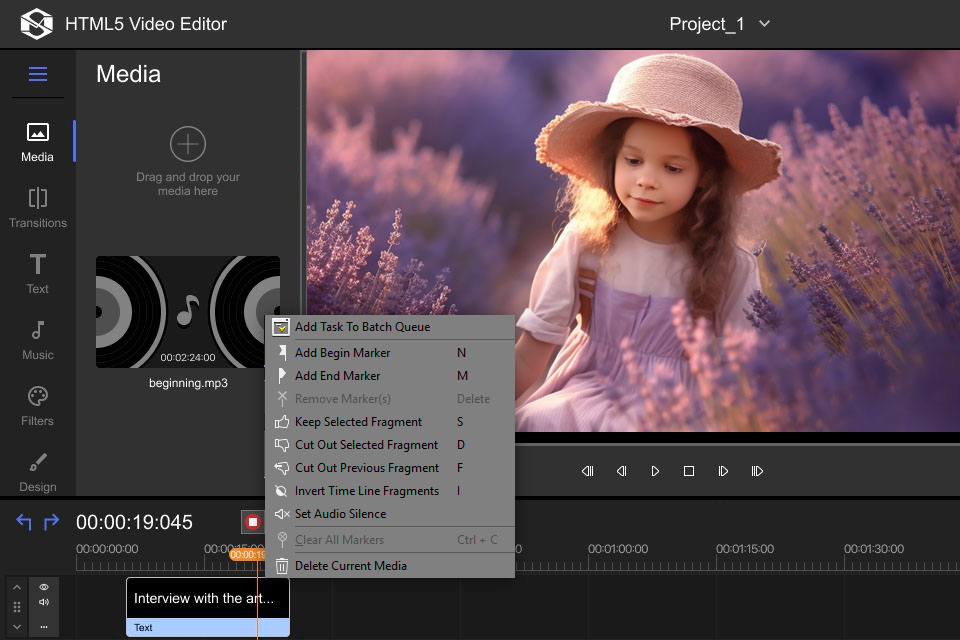The height and width of the screenshot is (640, 960).
Task: Open the Music panel
Action: point(37,340)
